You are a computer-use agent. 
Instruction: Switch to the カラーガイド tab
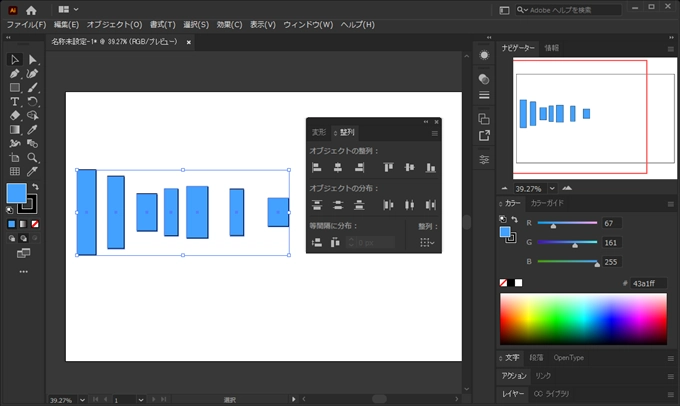(x=547, y=203)
